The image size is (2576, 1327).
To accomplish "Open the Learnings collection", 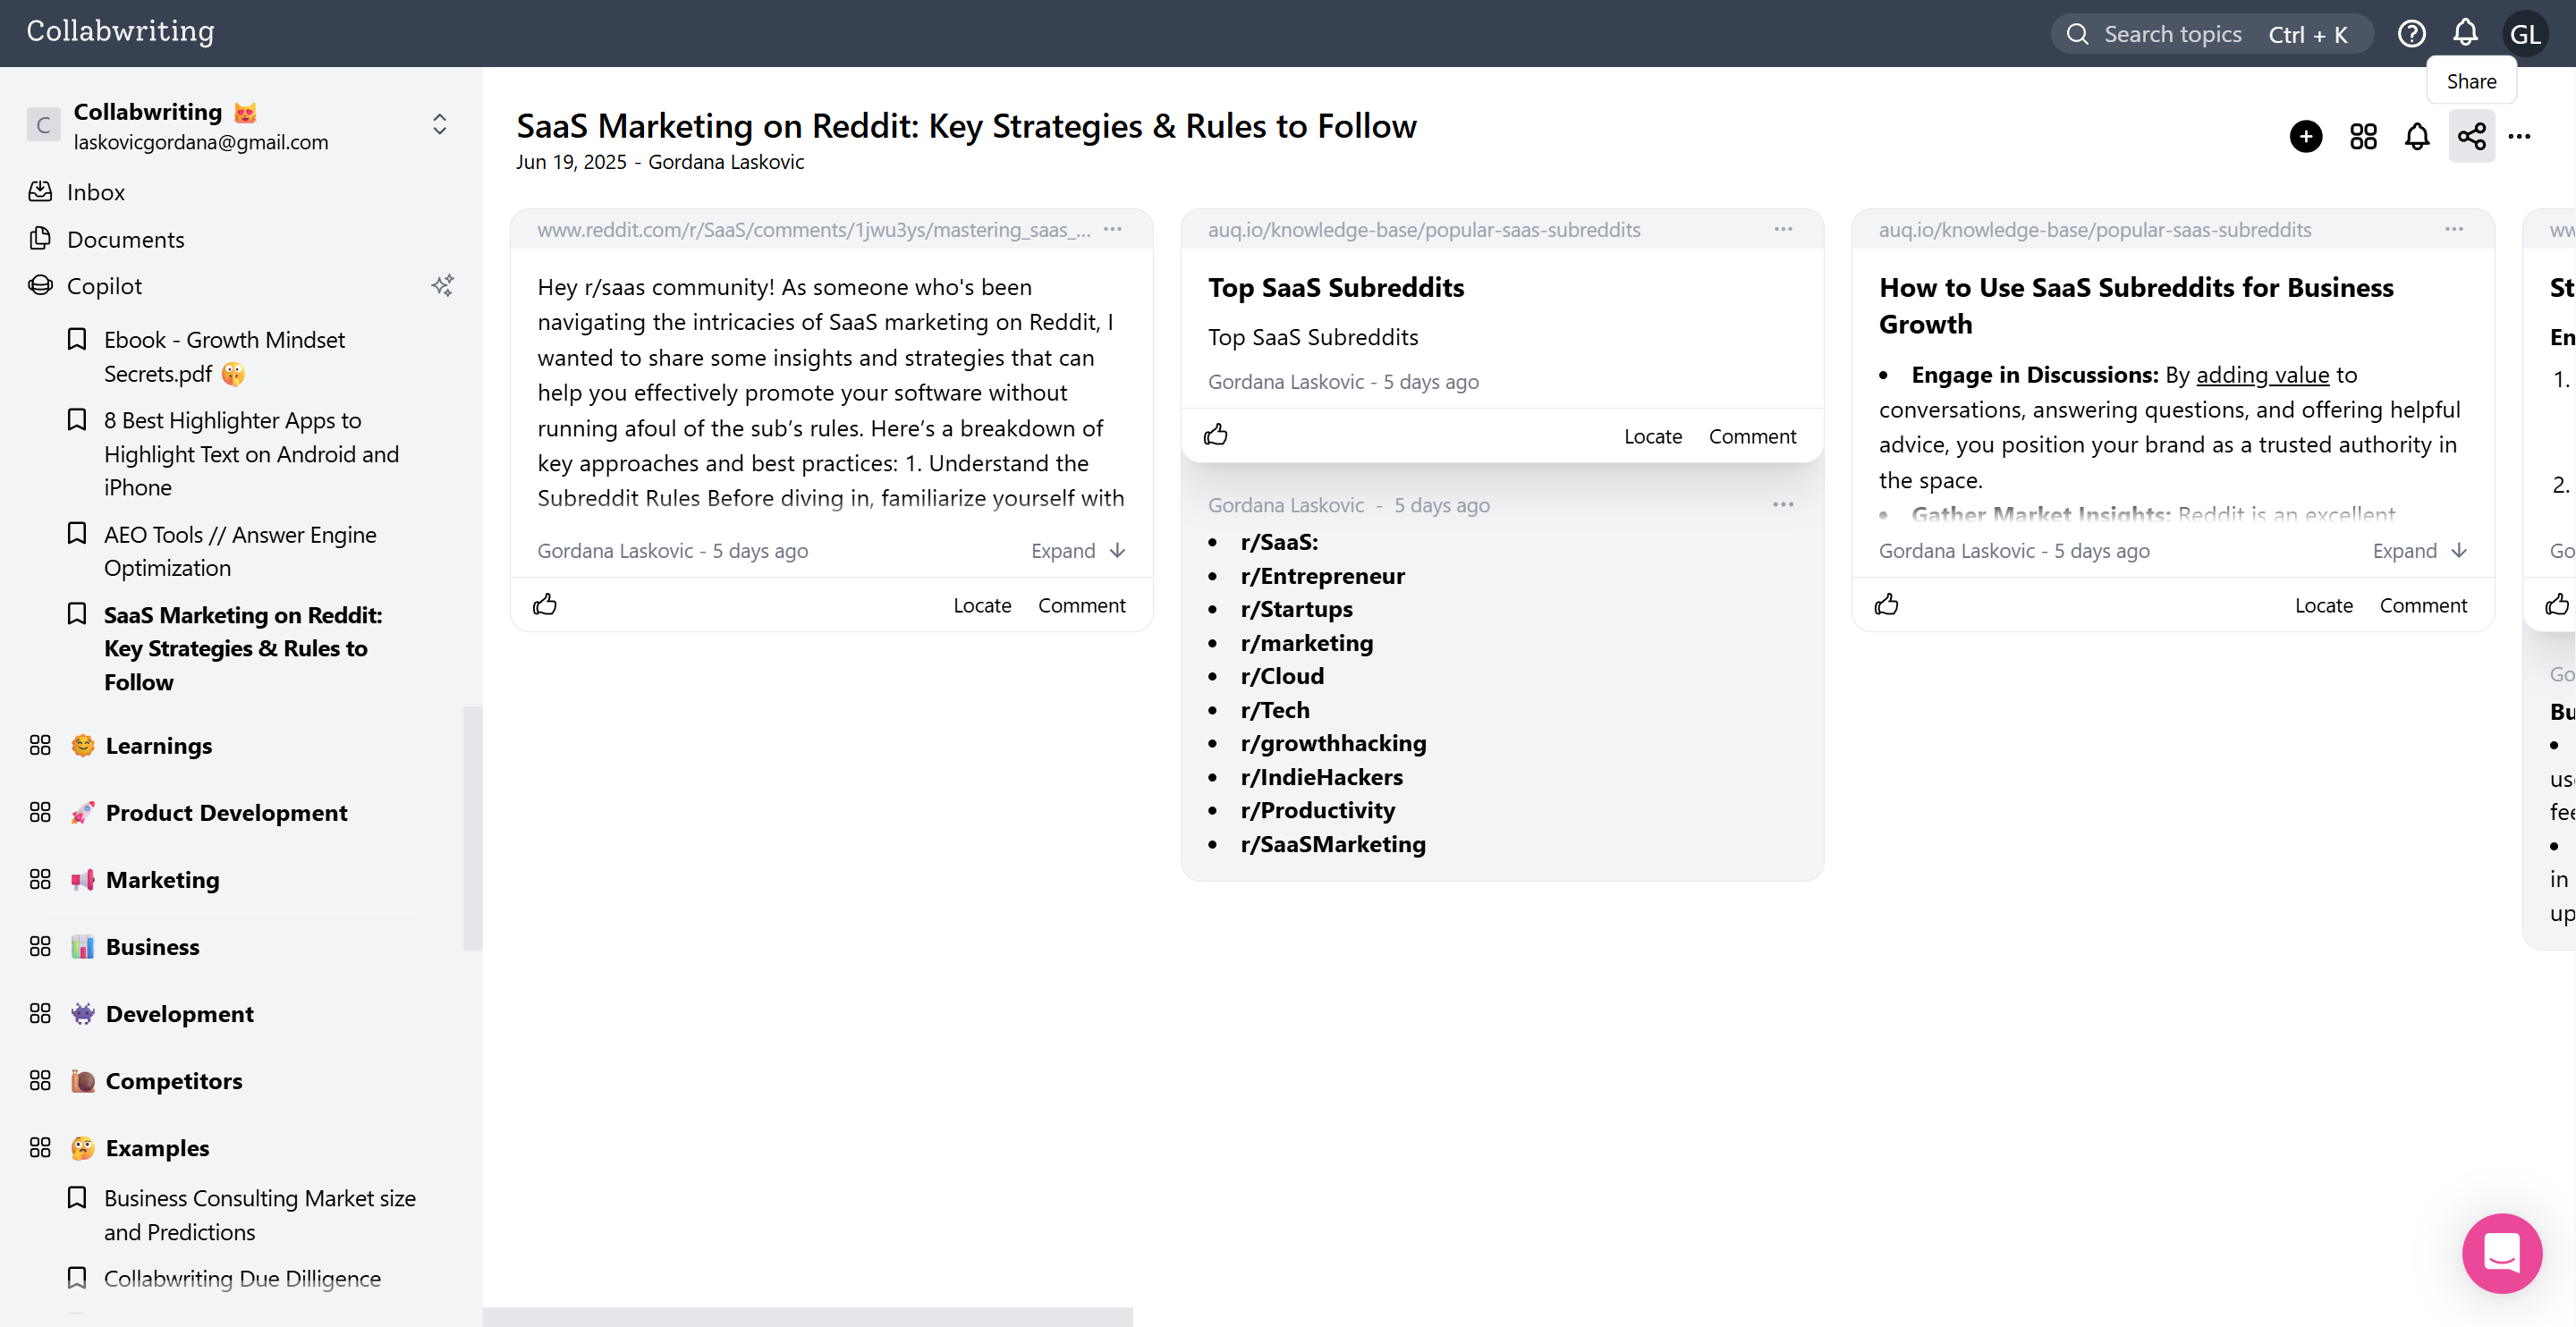I will [x=159, y=745].
